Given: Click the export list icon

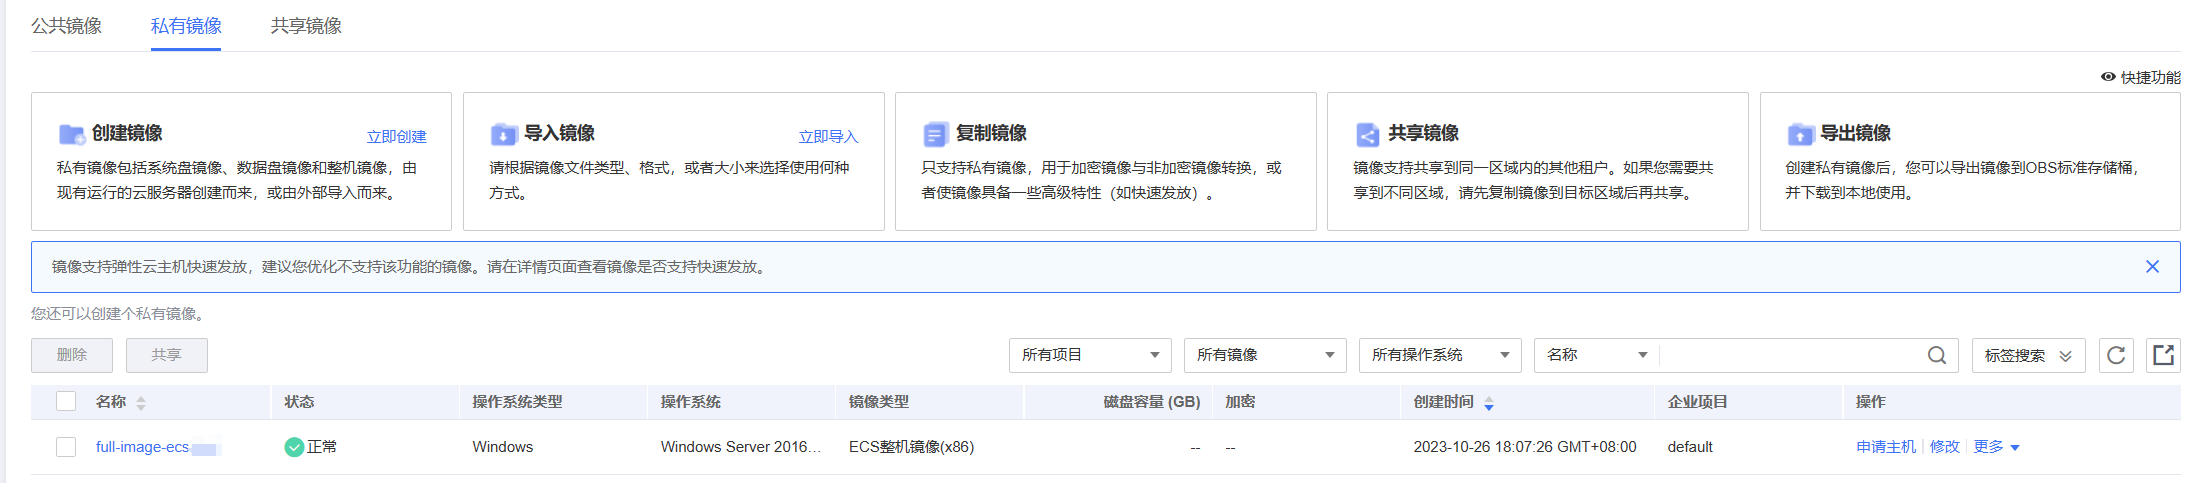Looking at the screenshot, I should click(2163, 355).
